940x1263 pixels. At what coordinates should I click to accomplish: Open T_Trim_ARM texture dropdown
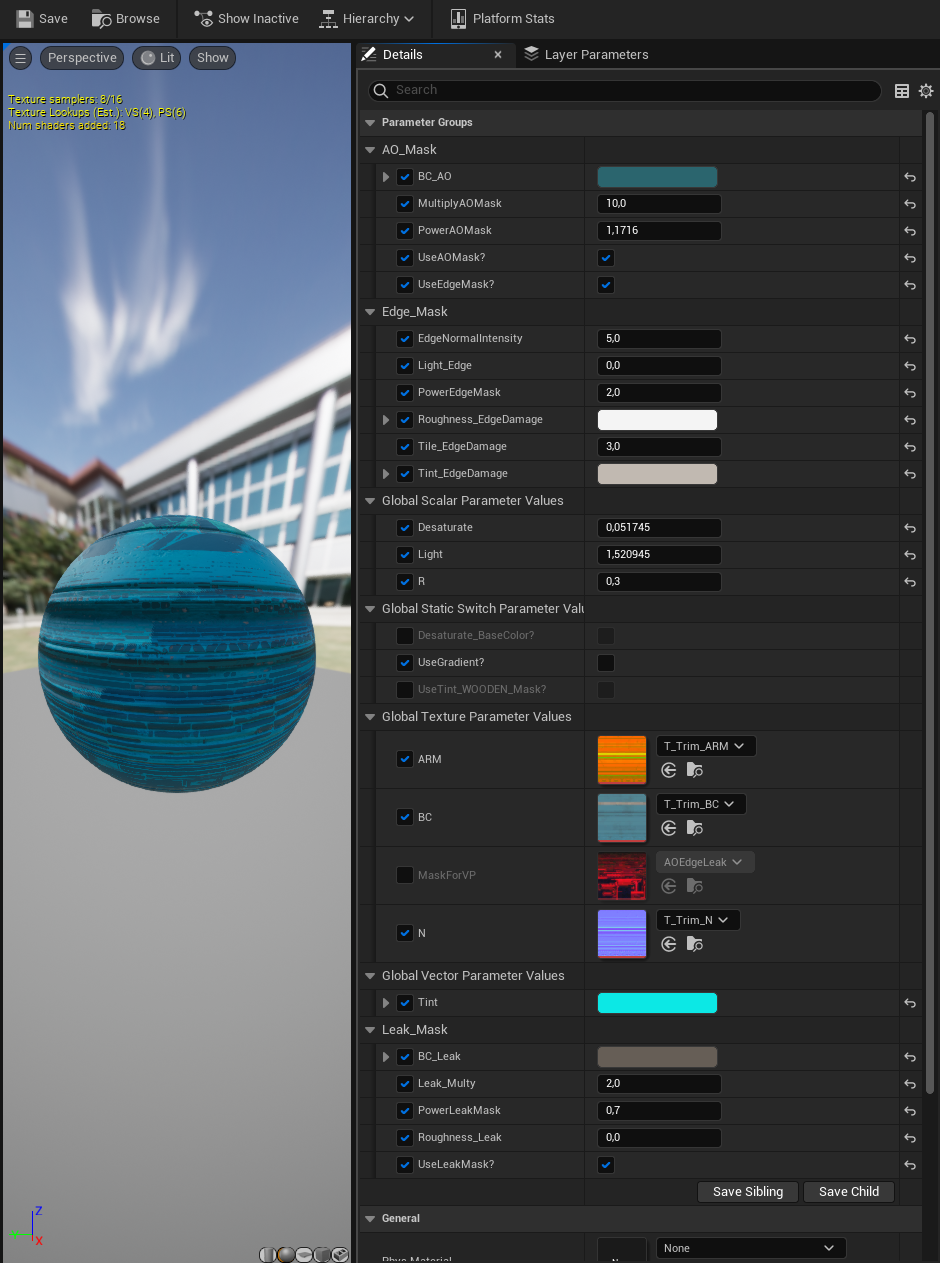[x=706, y=746]
